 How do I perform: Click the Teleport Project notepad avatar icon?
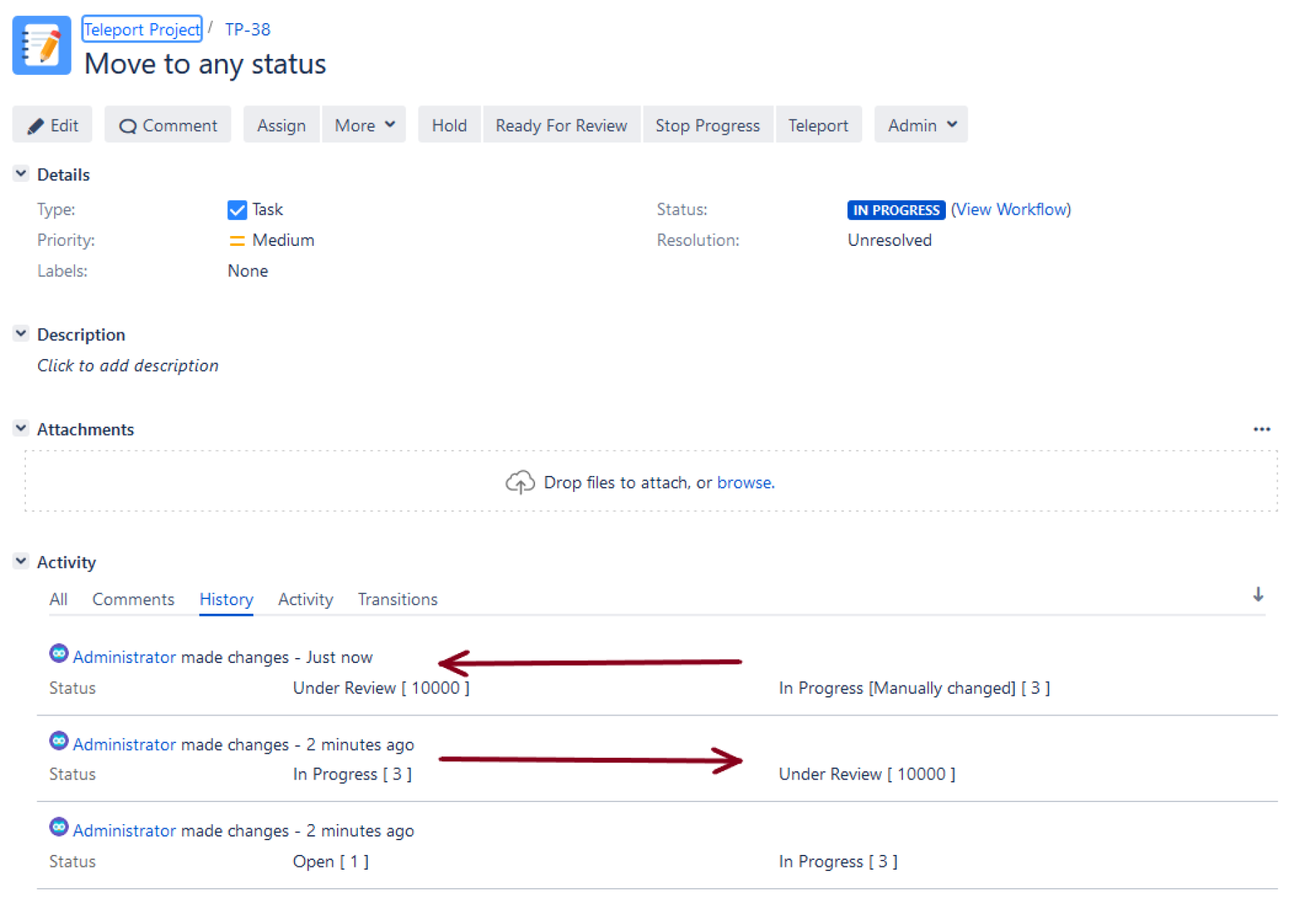click(41, 45)
